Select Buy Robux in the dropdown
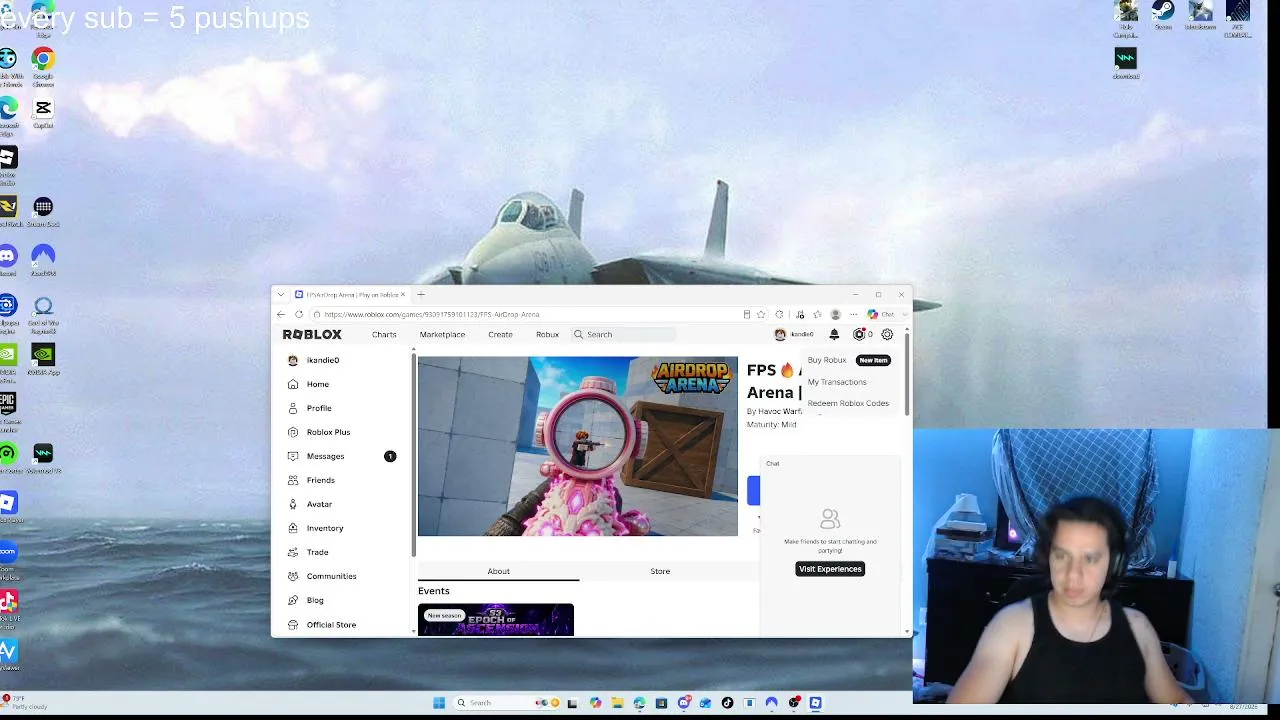Image resolution: width=1280 pixels, height=720 pixels. coord(827,360)
